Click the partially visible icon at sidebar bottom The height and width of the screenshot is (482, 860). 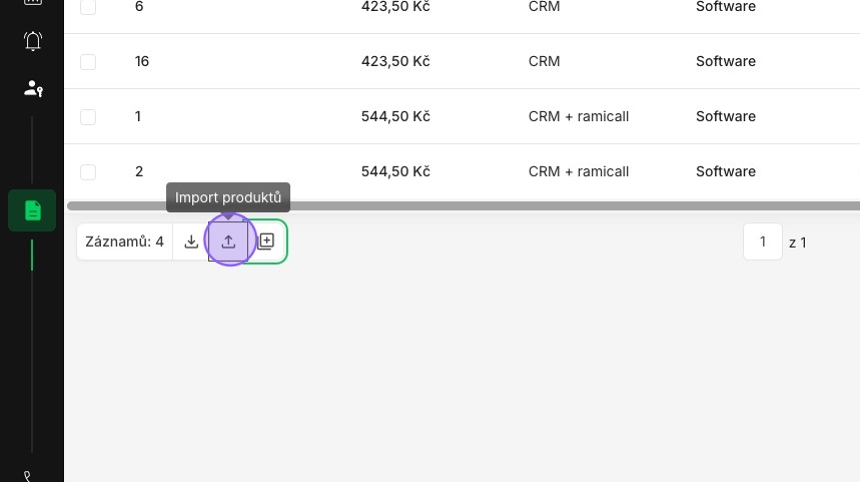click(27, 476)
